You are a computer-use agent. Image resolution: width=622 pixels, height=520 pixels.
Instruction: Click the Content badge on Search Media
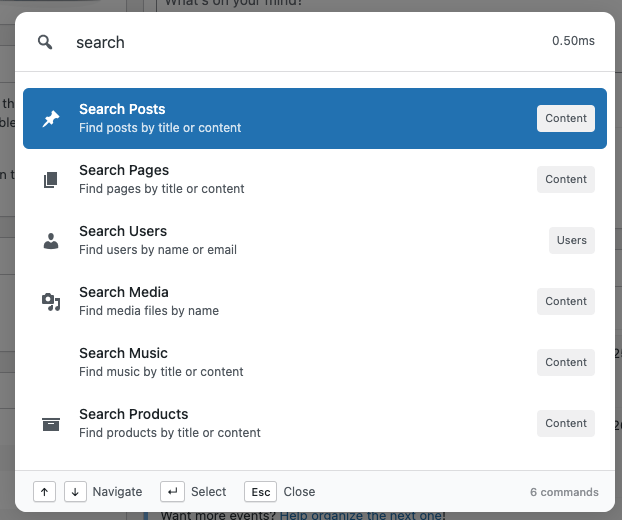click(566, 302)
